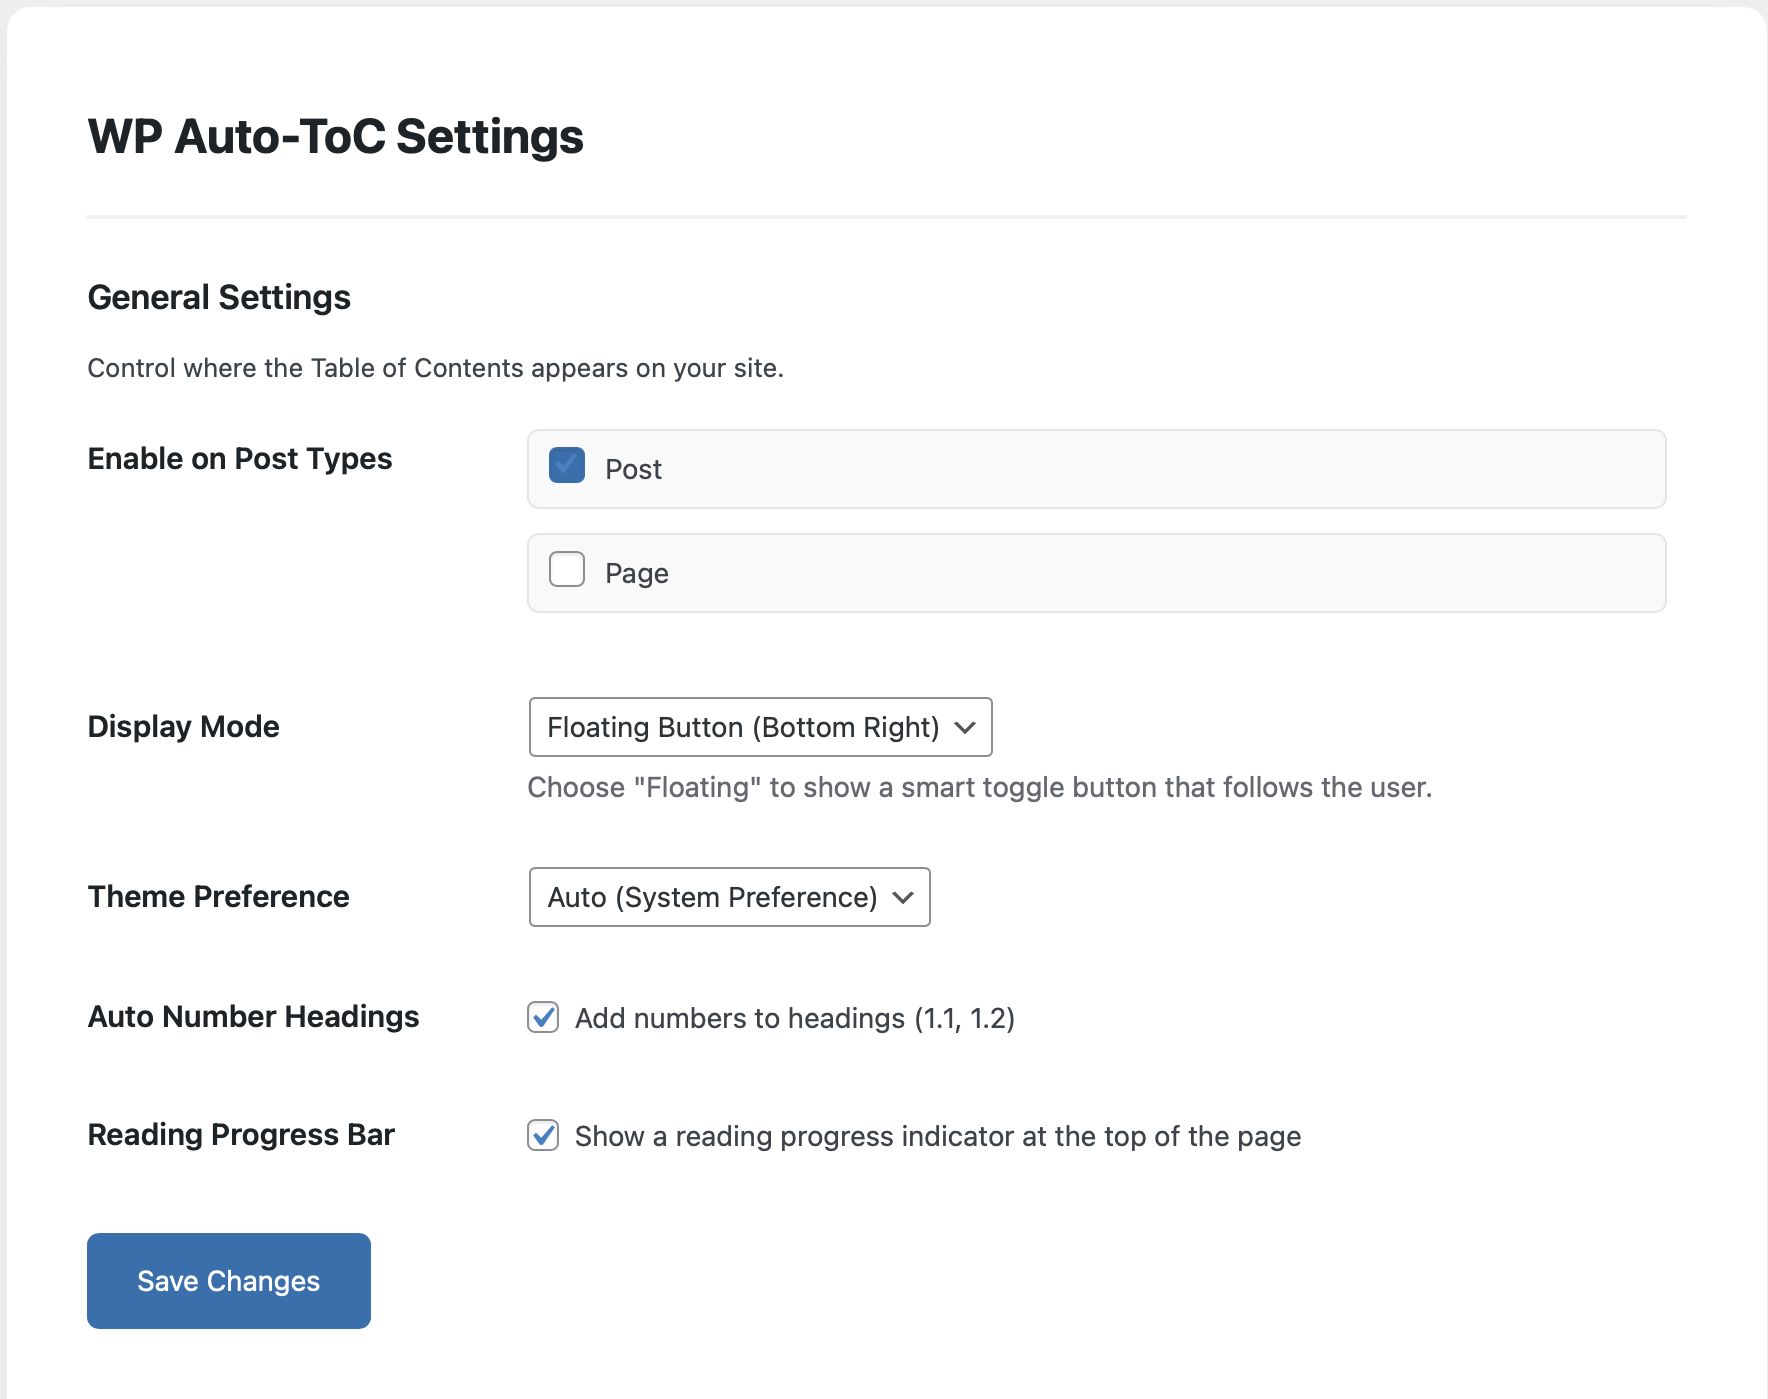This screenshot has height=1399, width=1768.
Task: Click the "Post" option label text
Action: point(633,469)
